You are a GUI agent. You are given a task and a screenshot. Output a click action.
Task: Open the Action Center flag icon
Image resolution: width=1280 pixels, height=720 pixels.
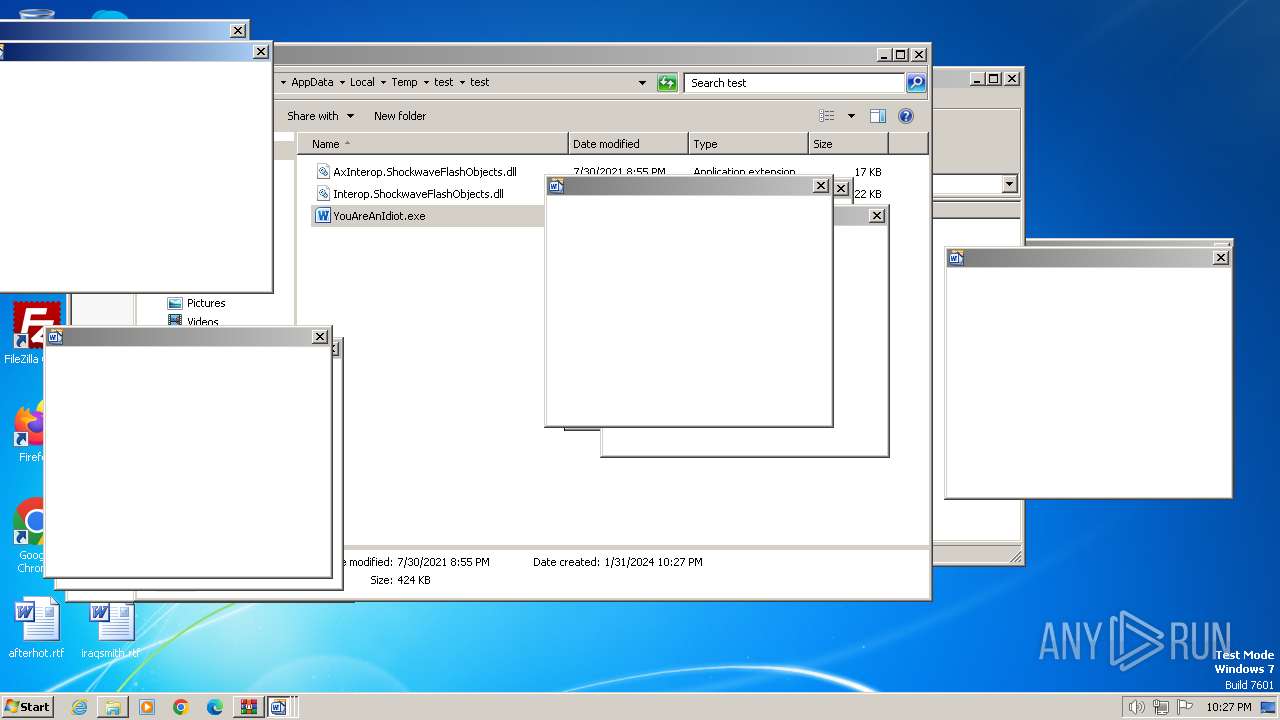pos(1185,707)
